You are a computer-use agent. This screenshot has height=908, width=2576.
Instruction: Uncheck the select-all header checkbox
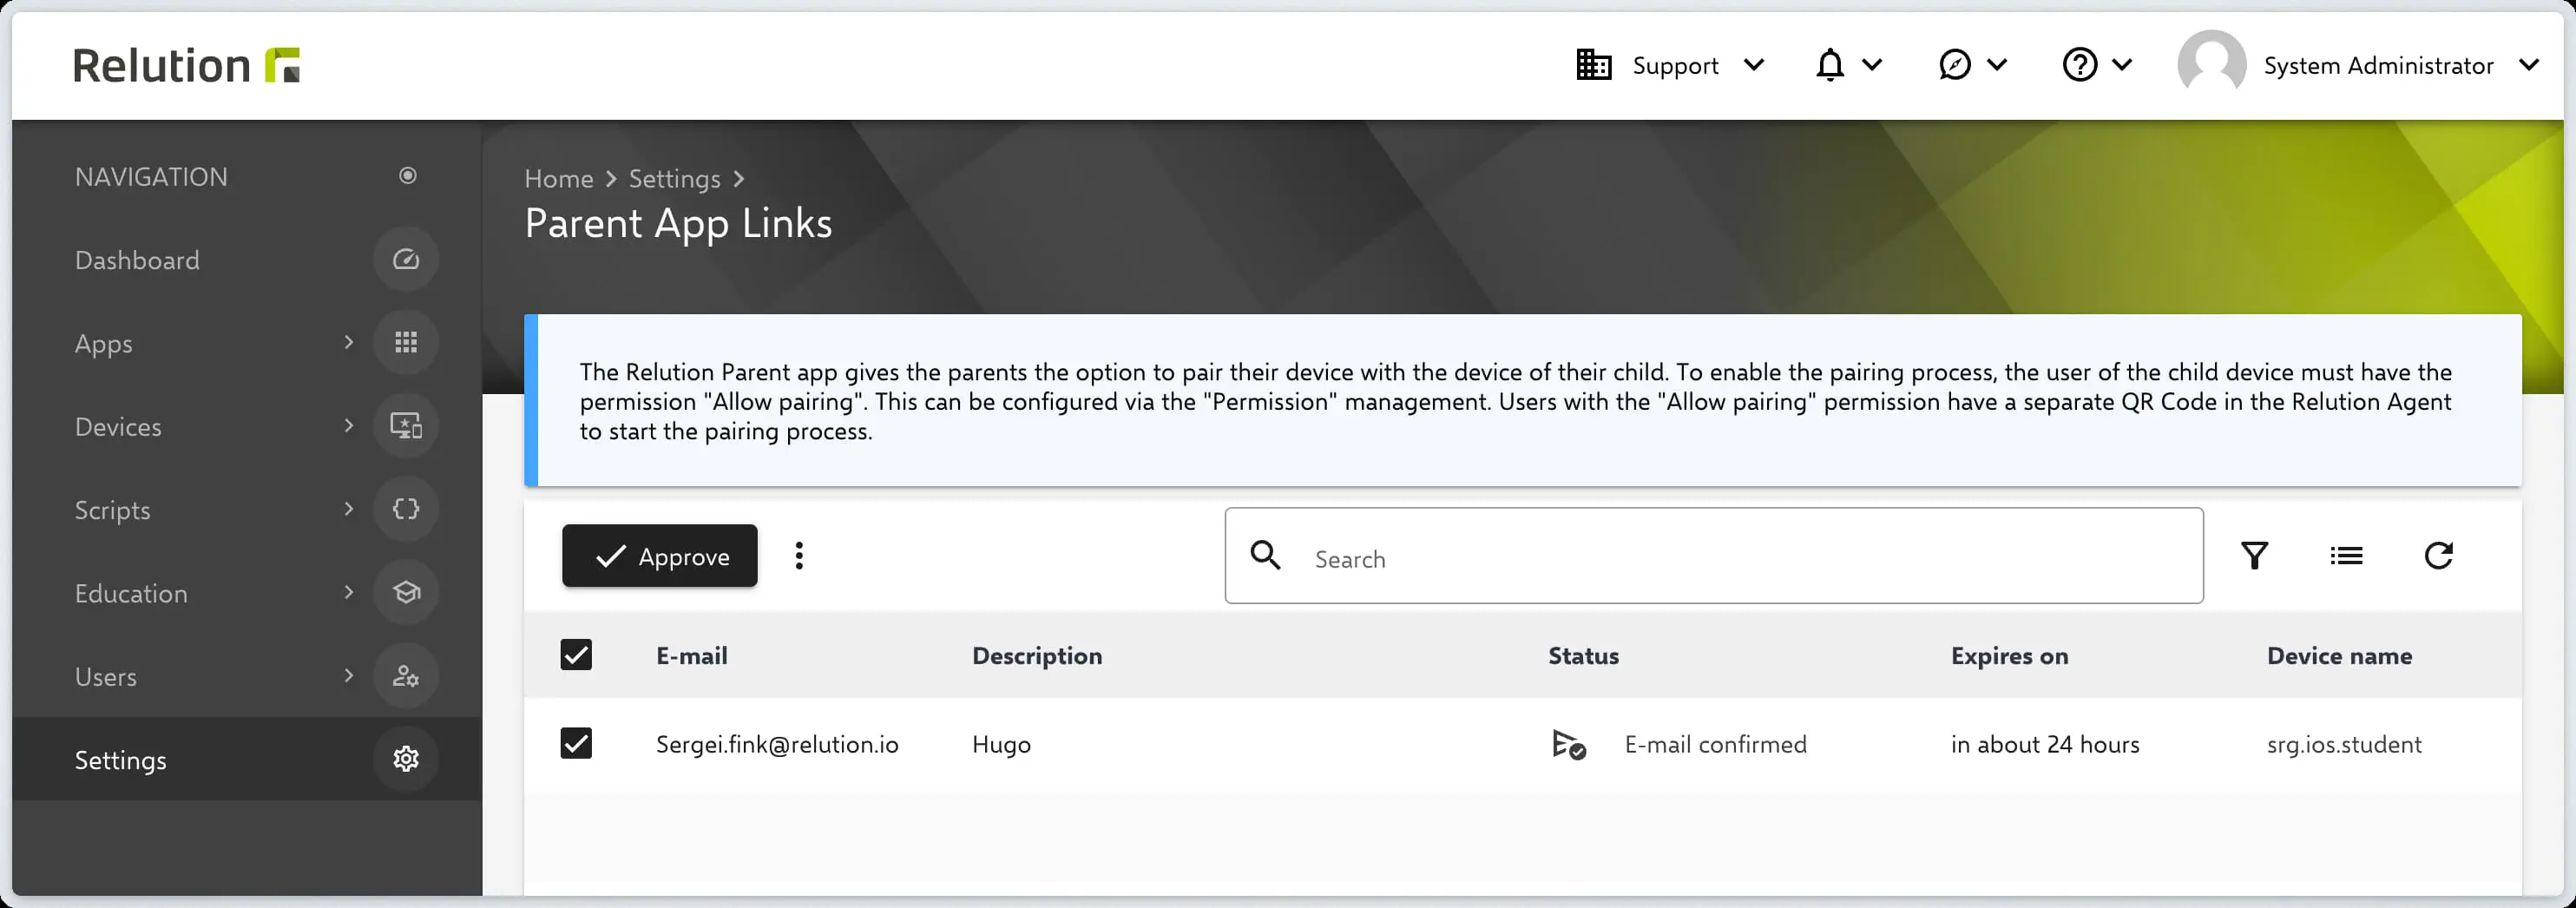(576, 656)
